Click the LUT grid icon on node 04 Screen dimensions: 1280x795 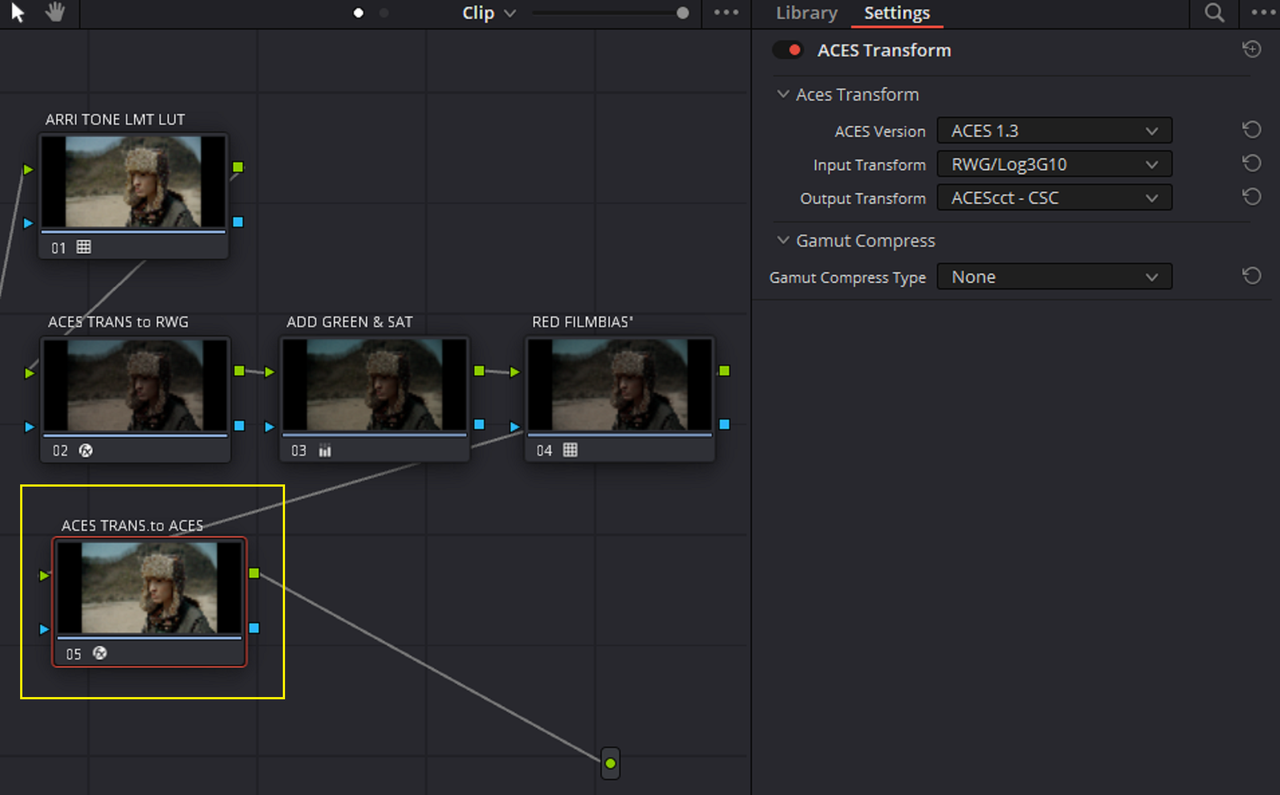(x=570, y=451)
